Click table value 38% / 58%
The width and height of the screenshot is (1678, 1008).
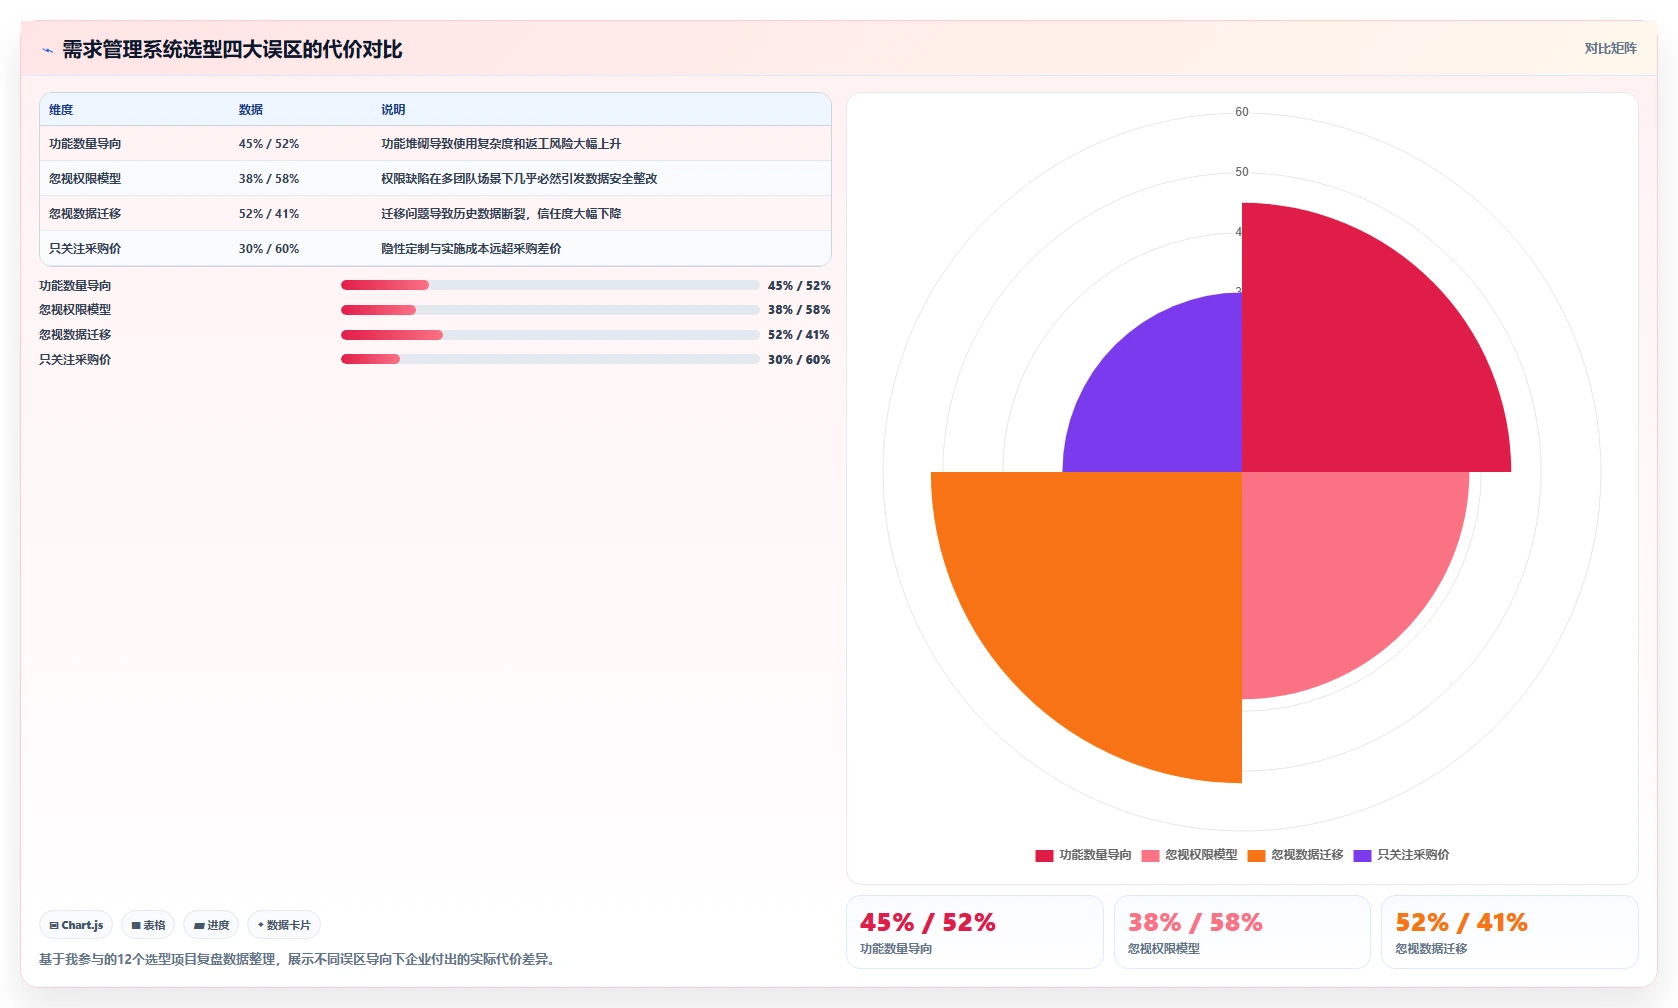tap(269, 179)
